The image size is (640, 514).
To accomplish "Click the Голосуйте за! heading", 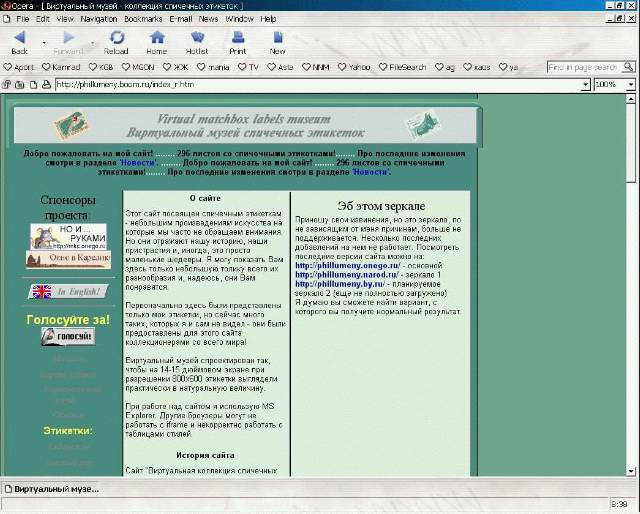I will (68, 320).
